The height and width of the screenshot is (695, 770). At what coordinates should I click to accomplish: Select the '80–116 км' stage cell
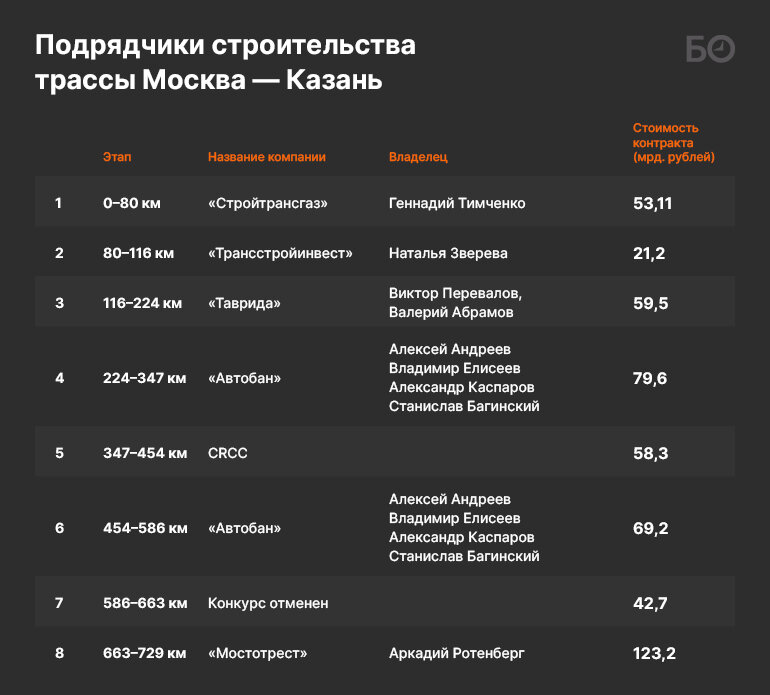(x=138, y=253)
